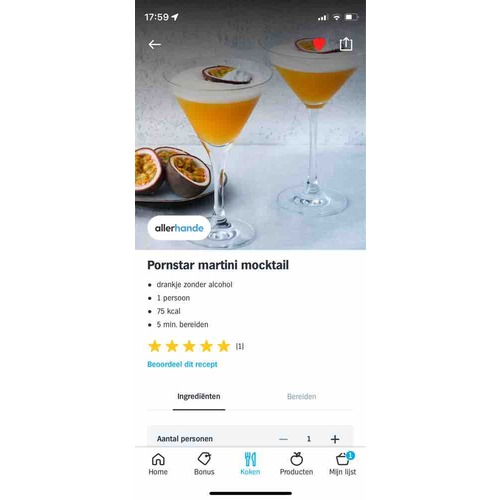Select the third rating star
The image size is (500, 500).
click(189, 346)
